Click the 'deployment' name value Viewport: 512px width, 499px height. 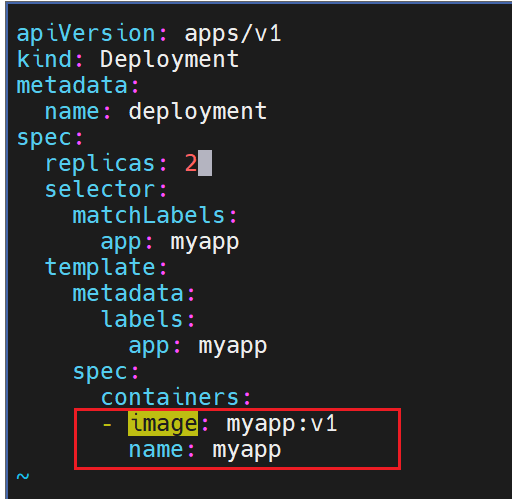click(x=198, y=112)
